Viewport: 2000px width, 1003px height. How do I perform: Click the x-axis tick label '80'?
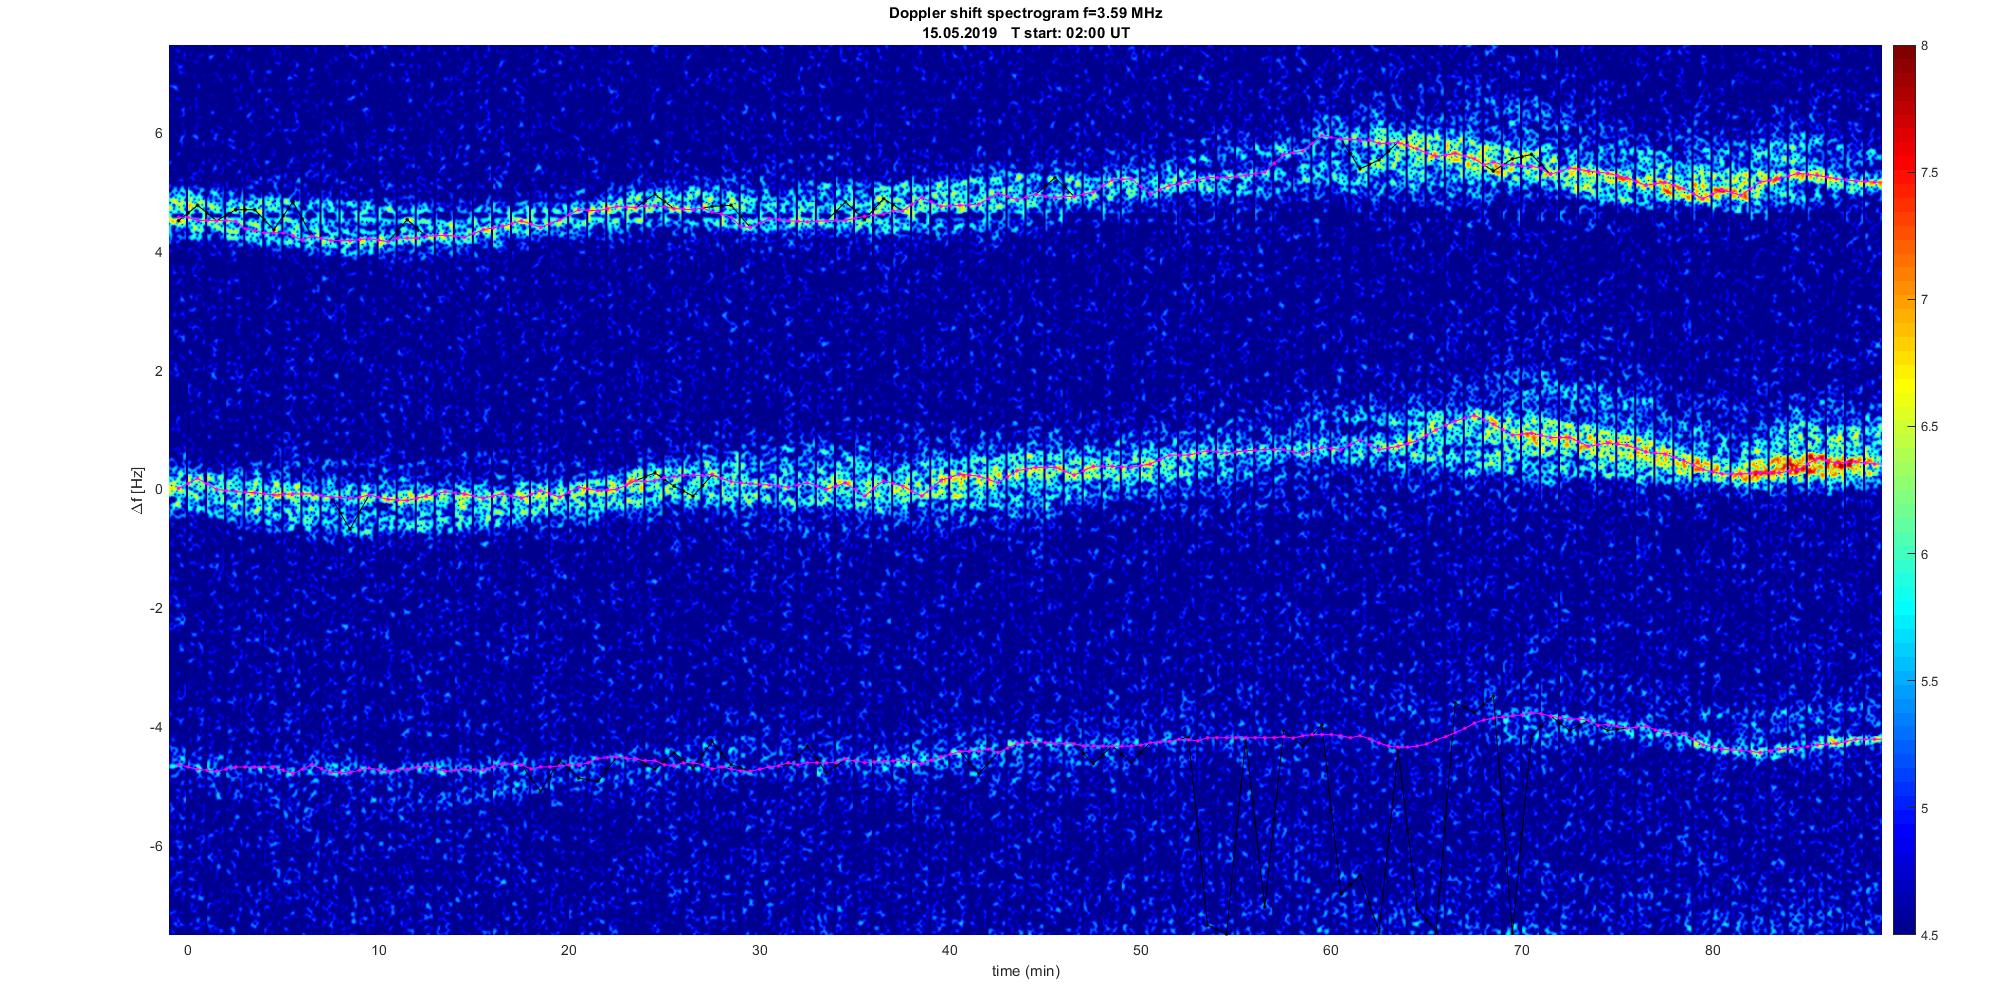pyautogui.click(x=1712, y=951)
